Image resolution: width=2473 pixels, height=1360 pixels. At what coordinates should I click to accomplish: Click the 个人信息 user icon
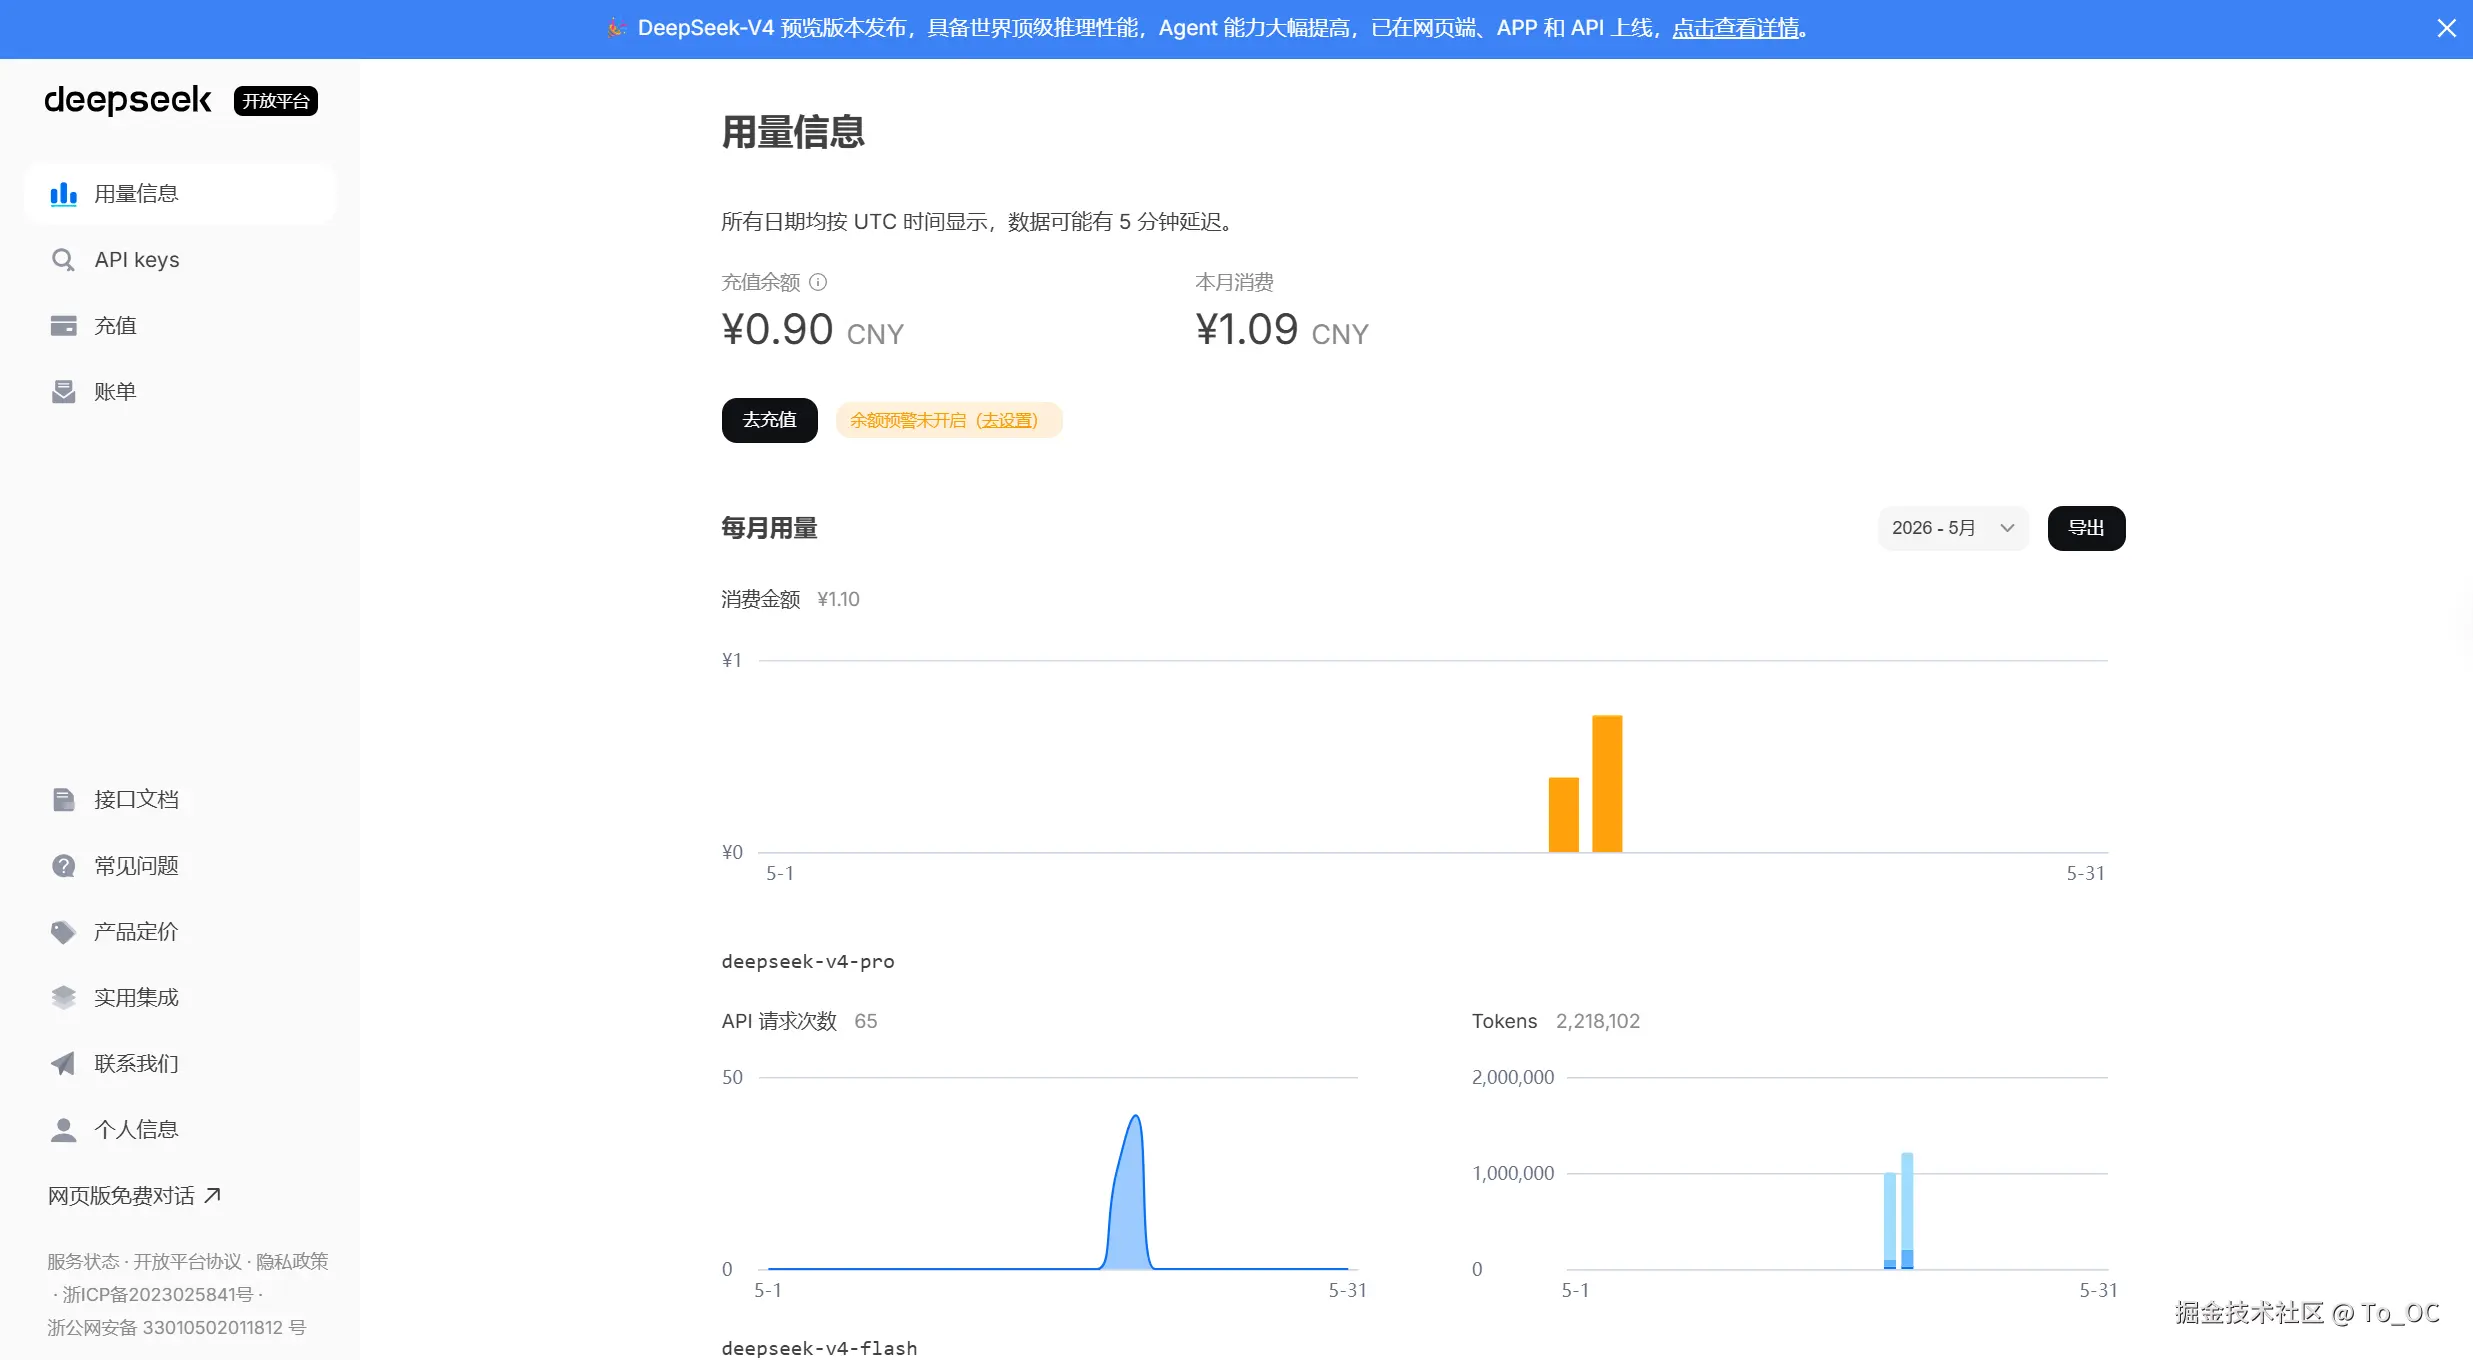[63, 1130]
